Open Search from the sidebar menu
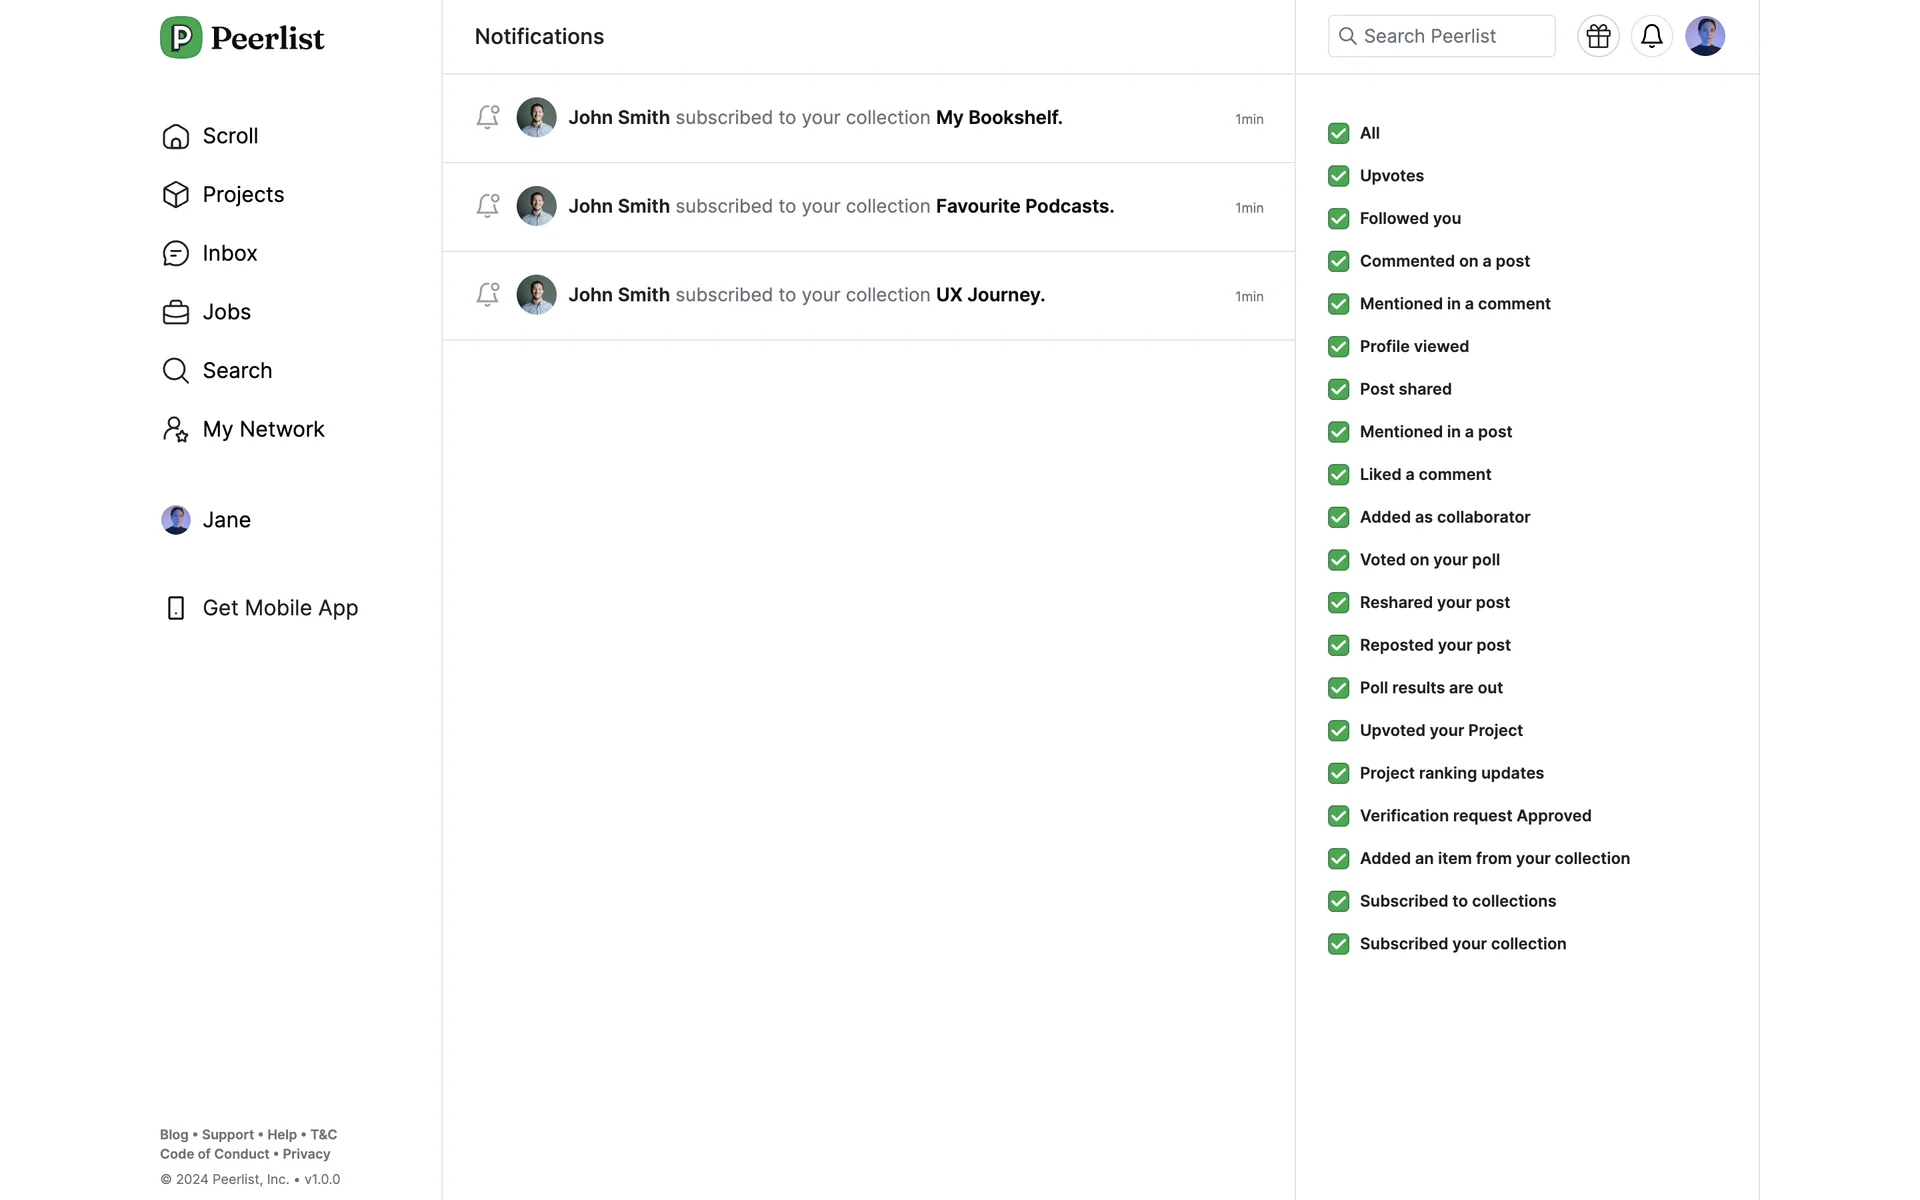The width and height of the screenshot is (1920, 1200). [237, 371]
